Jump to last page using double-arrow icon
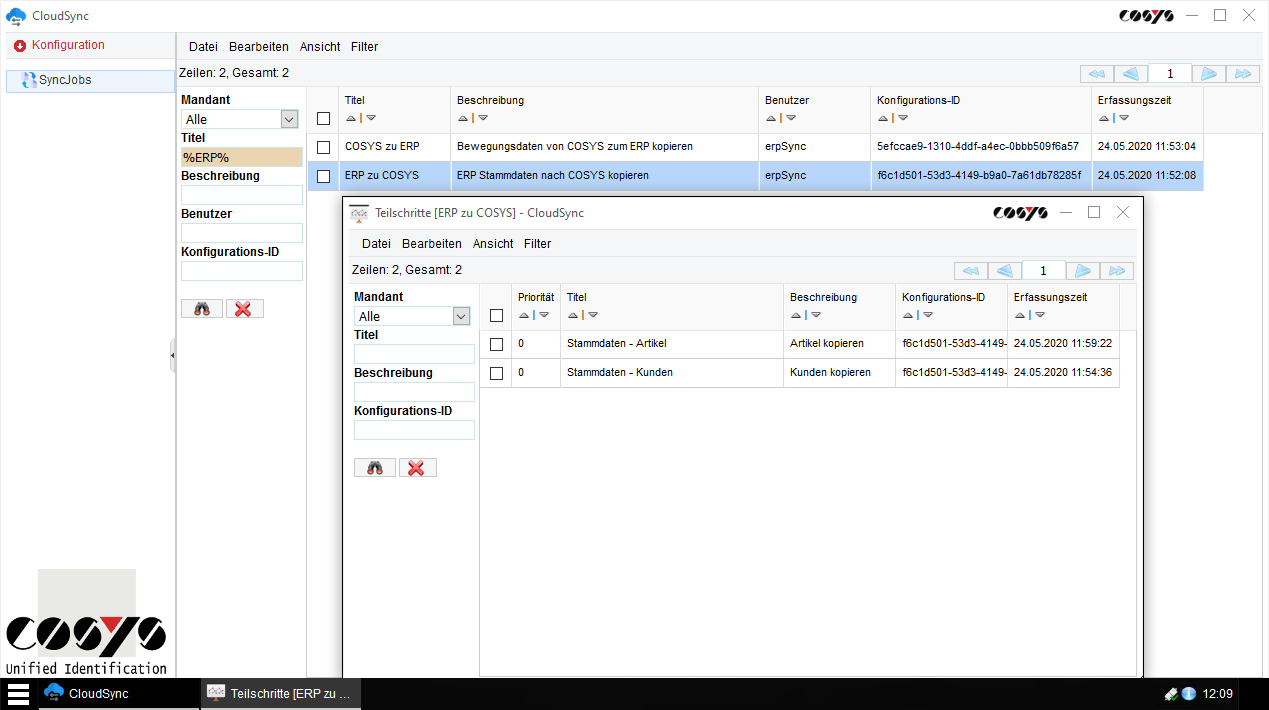Screen dimensions: 1269x710 point(1243,73)
